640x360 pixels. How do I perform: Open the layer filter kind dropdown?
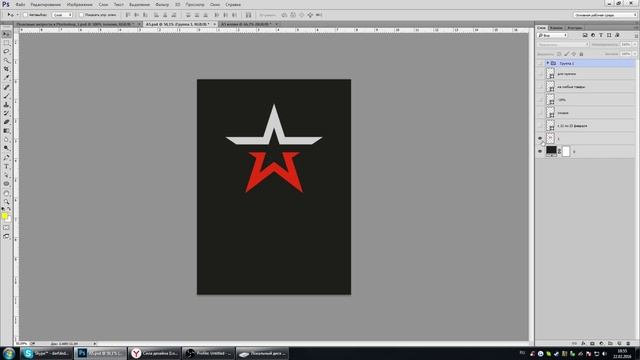coord(553,36)
